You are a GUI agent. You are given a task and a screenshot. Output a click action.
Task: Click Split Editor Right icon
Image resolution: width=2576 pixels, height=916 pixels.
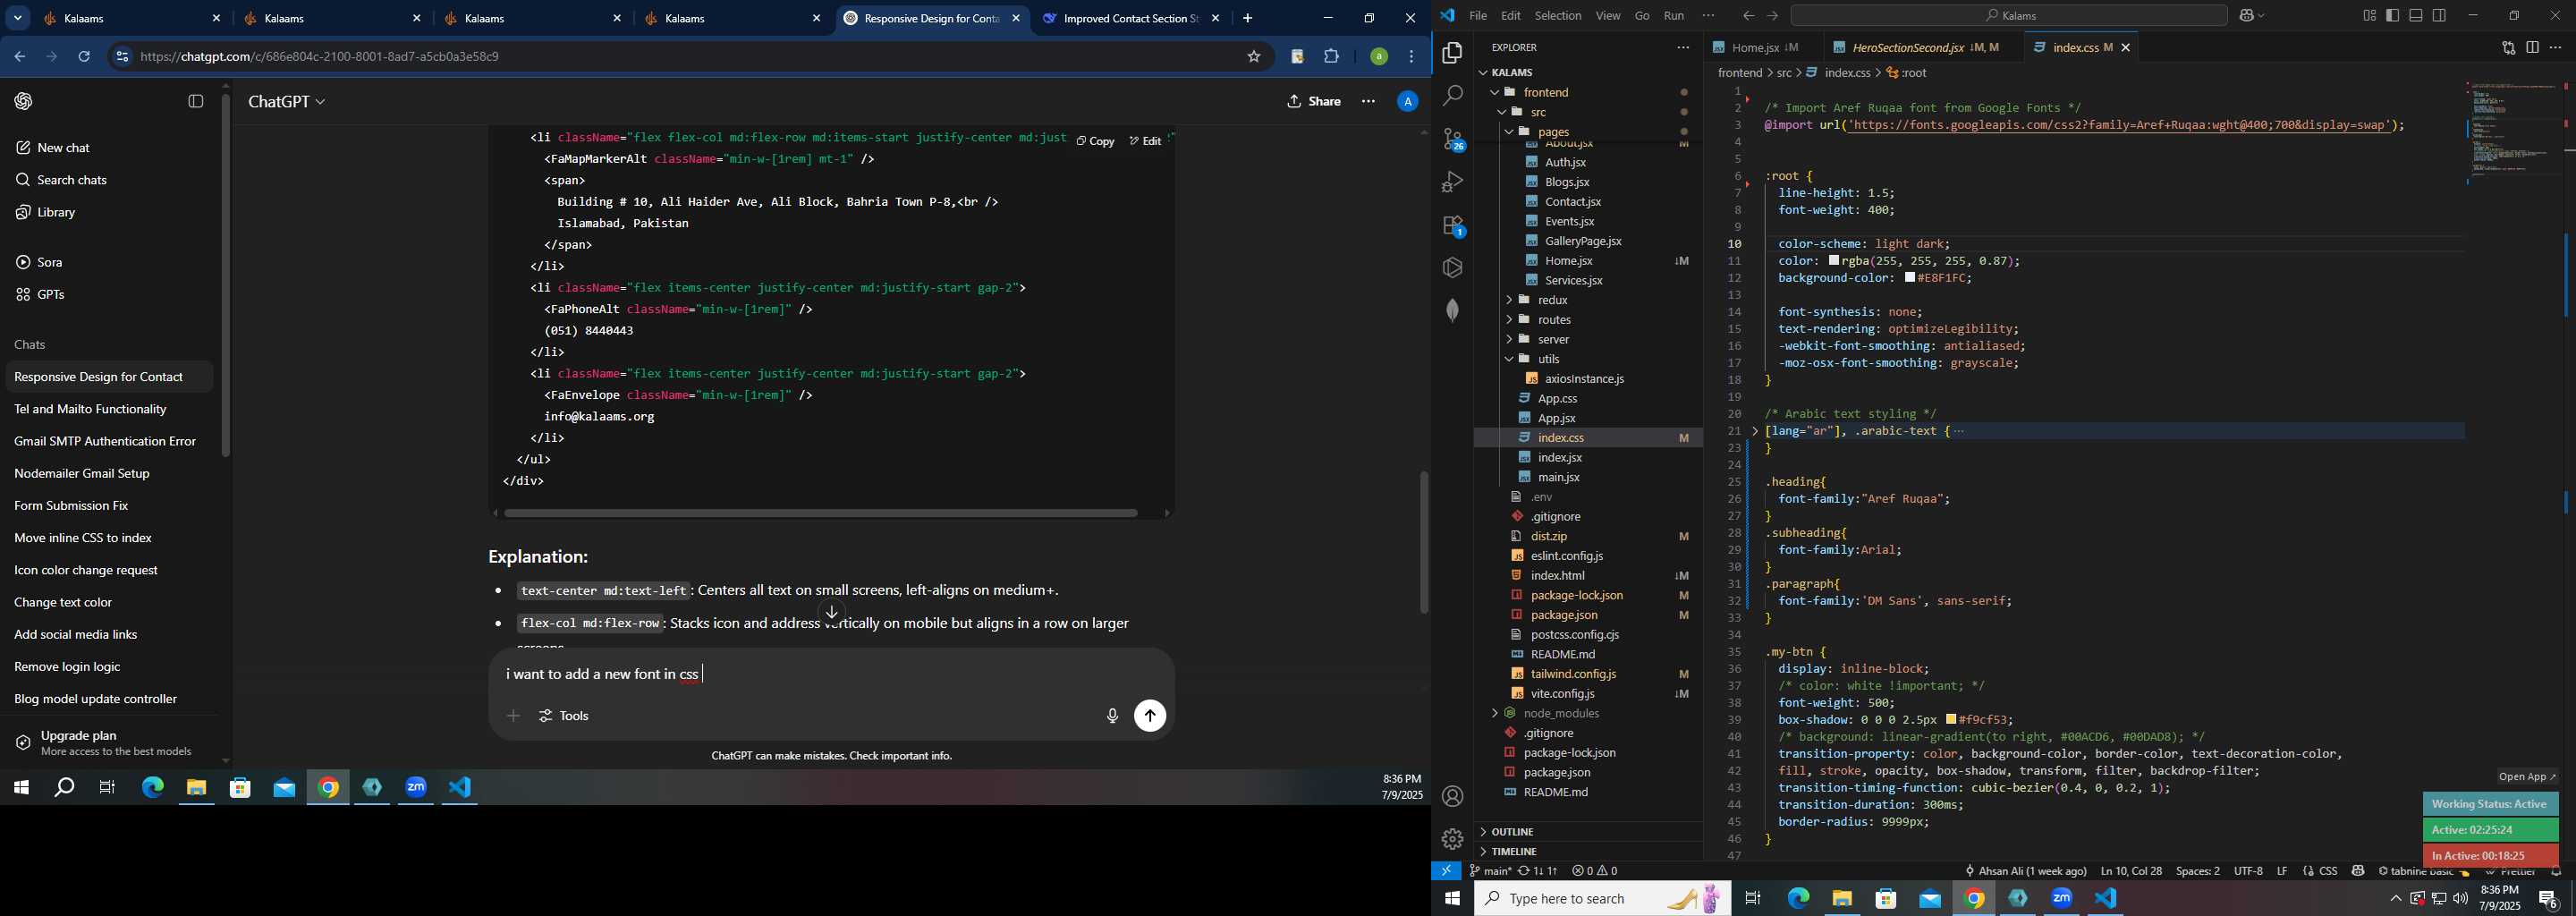tap(2532, 47)
